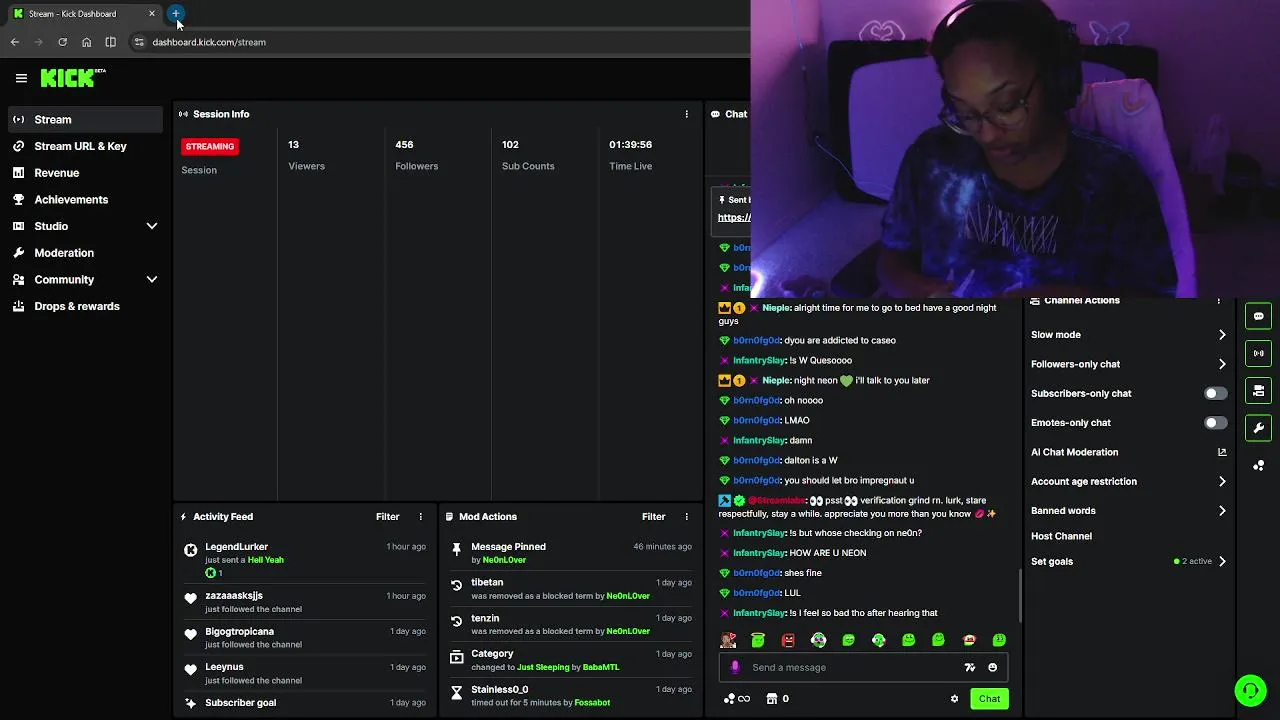Open AI Chat Moderation external link icon
Screen dimensions: 1280x720
(x=1221, y=452)
